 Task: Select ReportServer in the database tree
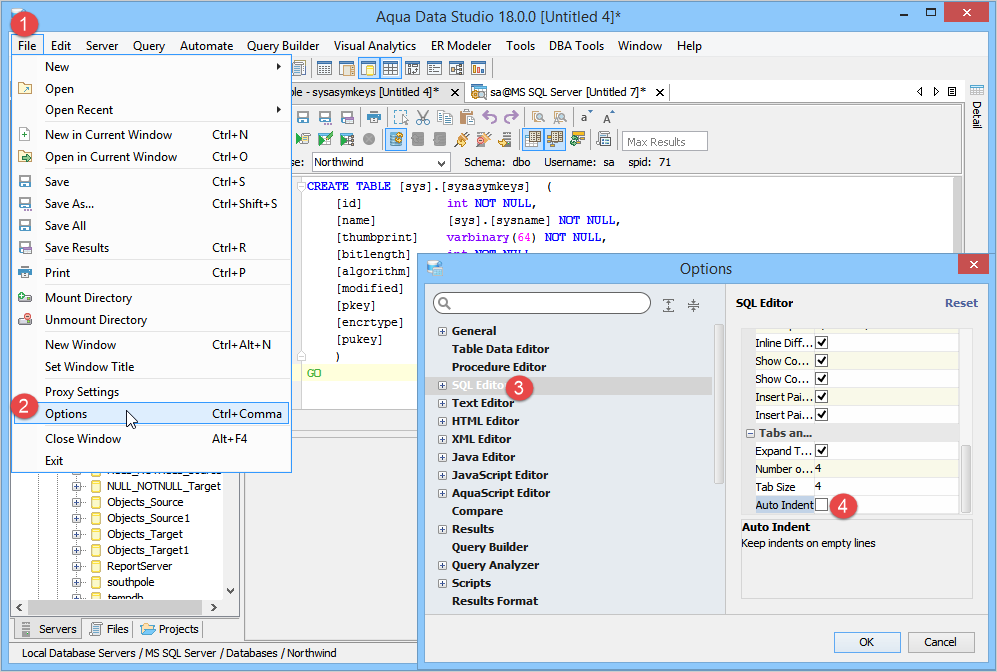tap(139, 566)
